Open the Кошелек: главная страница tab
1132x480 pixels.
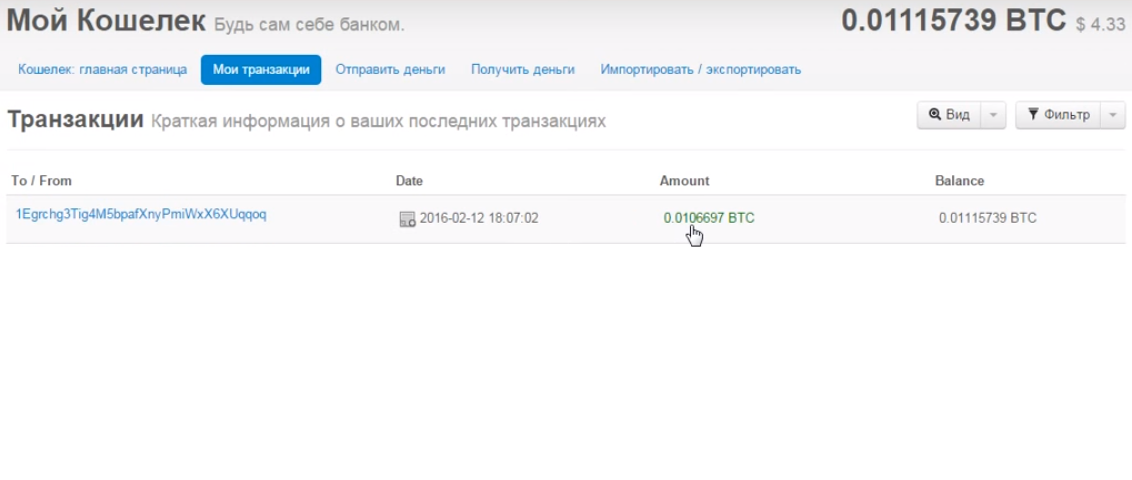coord(102,70)
